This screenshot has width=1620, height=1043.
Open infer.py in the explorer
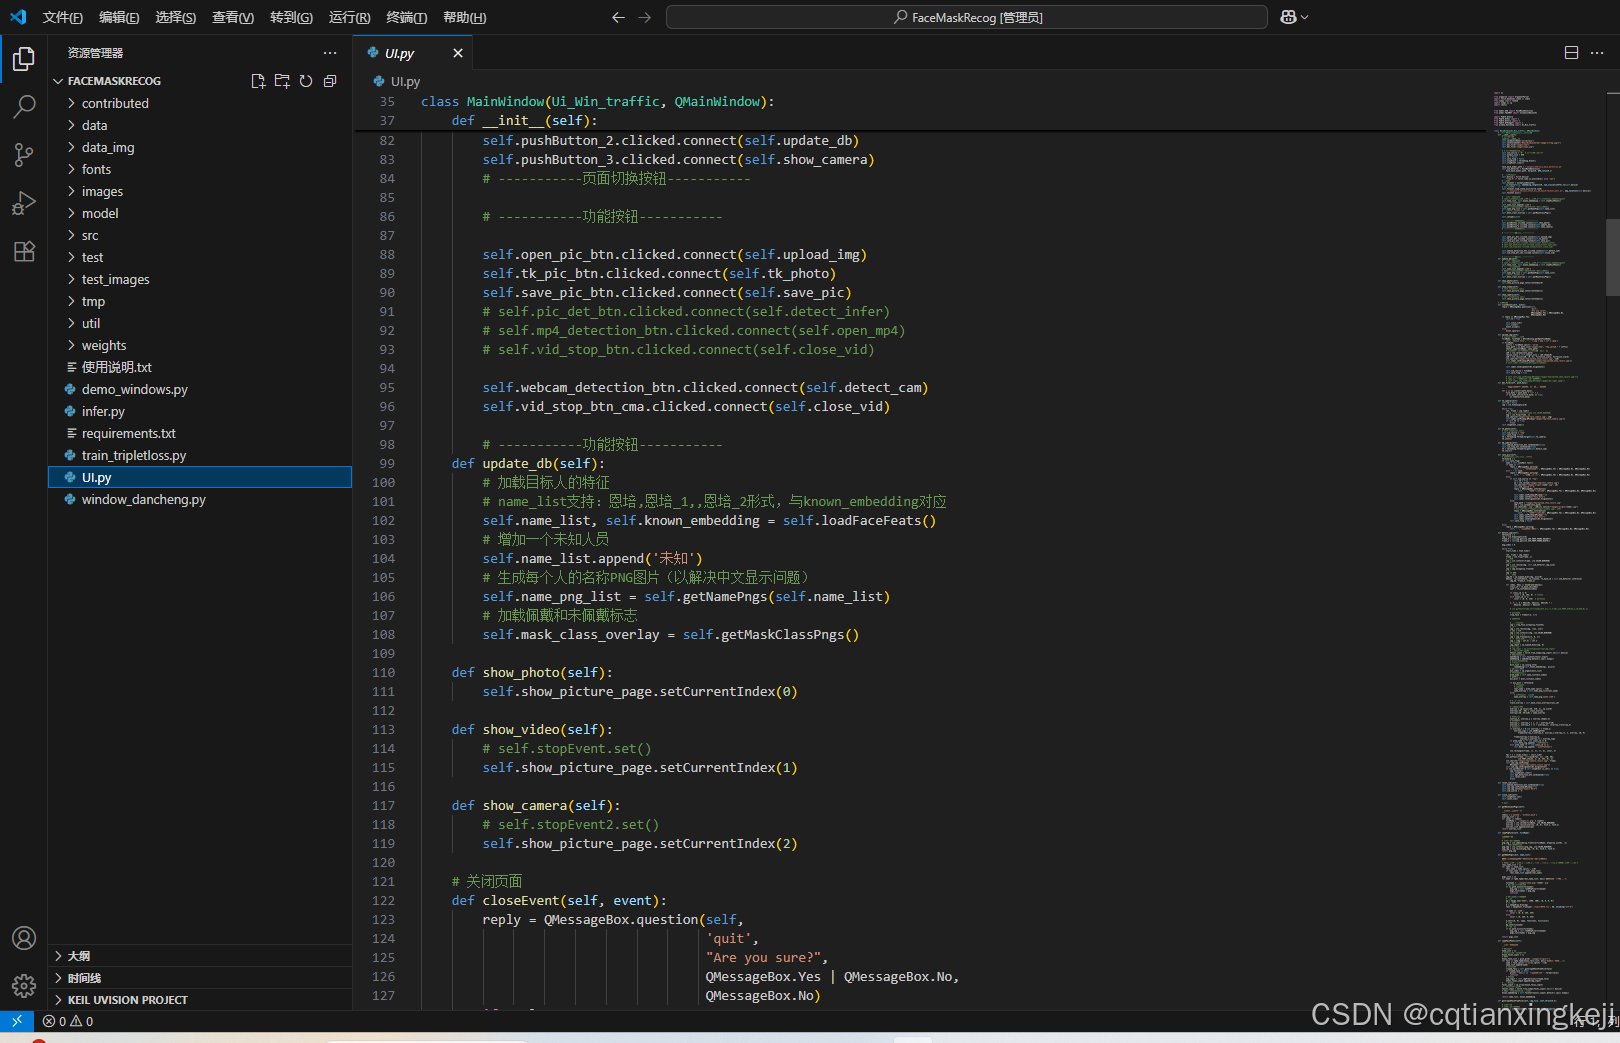click(200, 411)
